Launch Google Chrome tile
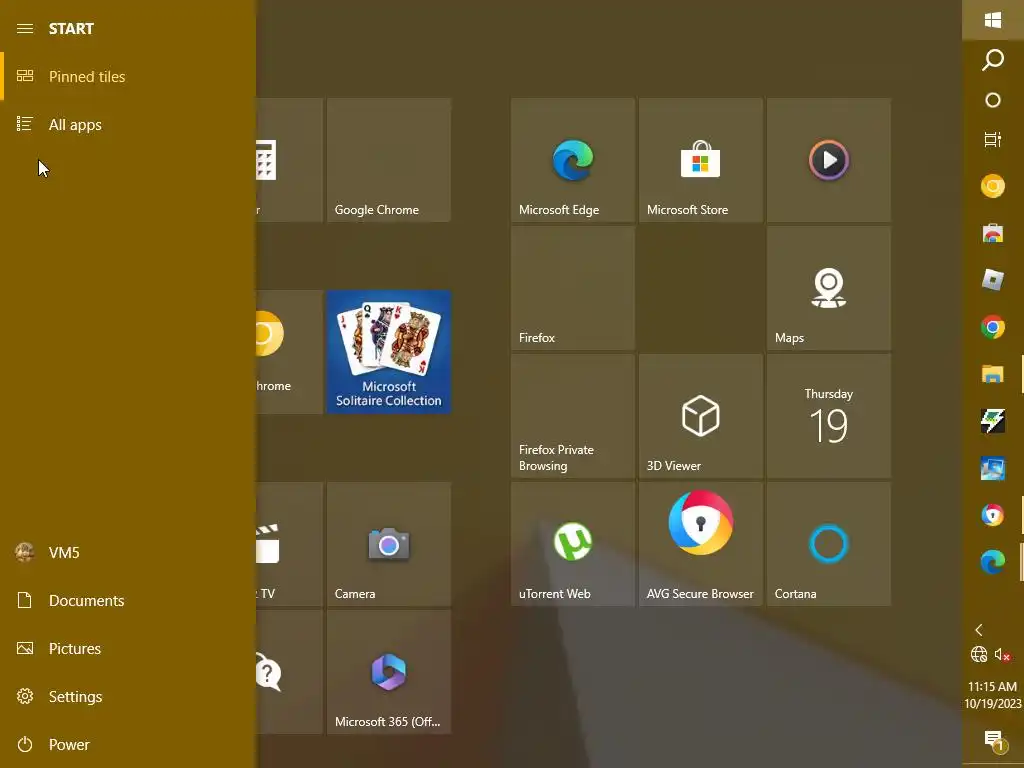 tap(389, 160)
